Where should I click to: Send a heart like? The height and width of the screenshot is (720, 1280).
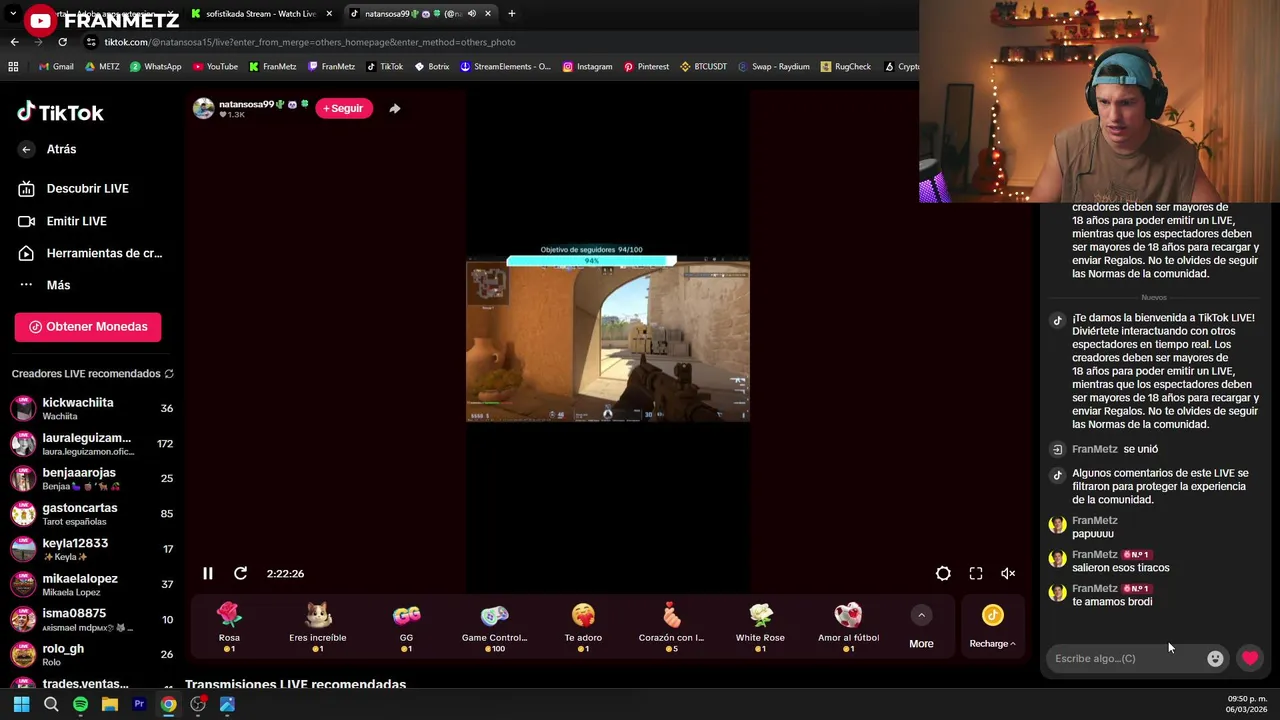(1249, 658)
